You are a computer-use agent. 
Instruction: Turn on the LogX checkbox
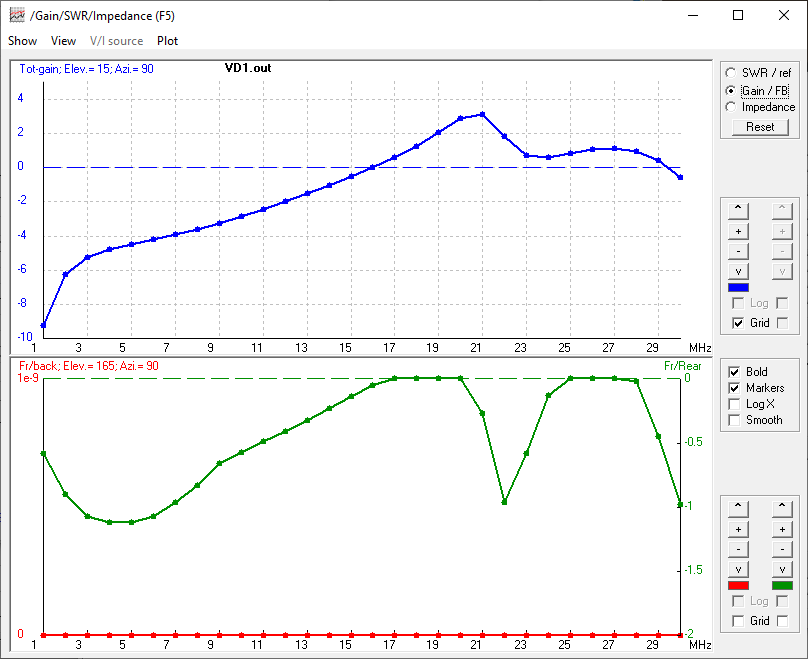735,404
